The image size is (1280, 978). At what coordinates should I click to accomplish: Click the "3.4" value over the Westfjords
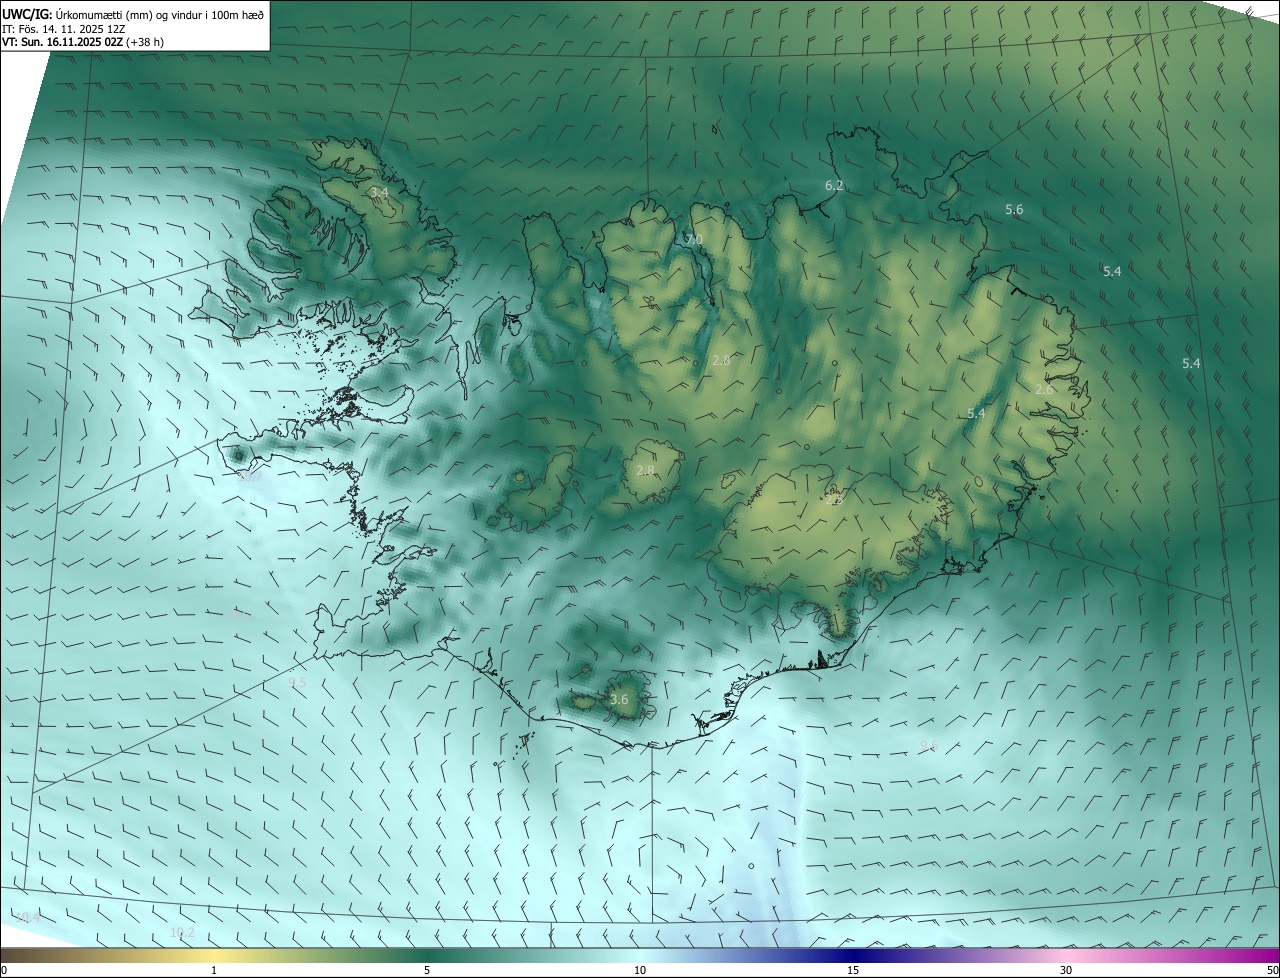378,192
